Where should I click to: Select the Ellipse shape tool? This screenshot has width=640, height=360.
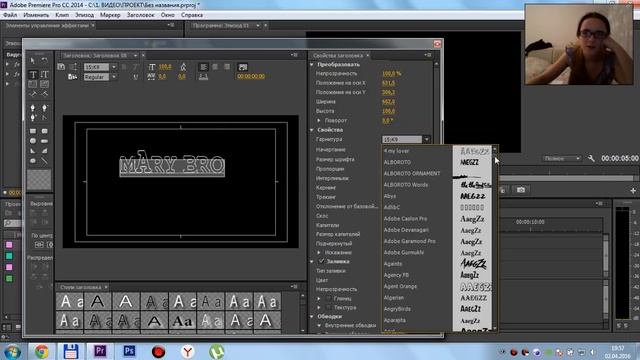[x=33, y=161]
